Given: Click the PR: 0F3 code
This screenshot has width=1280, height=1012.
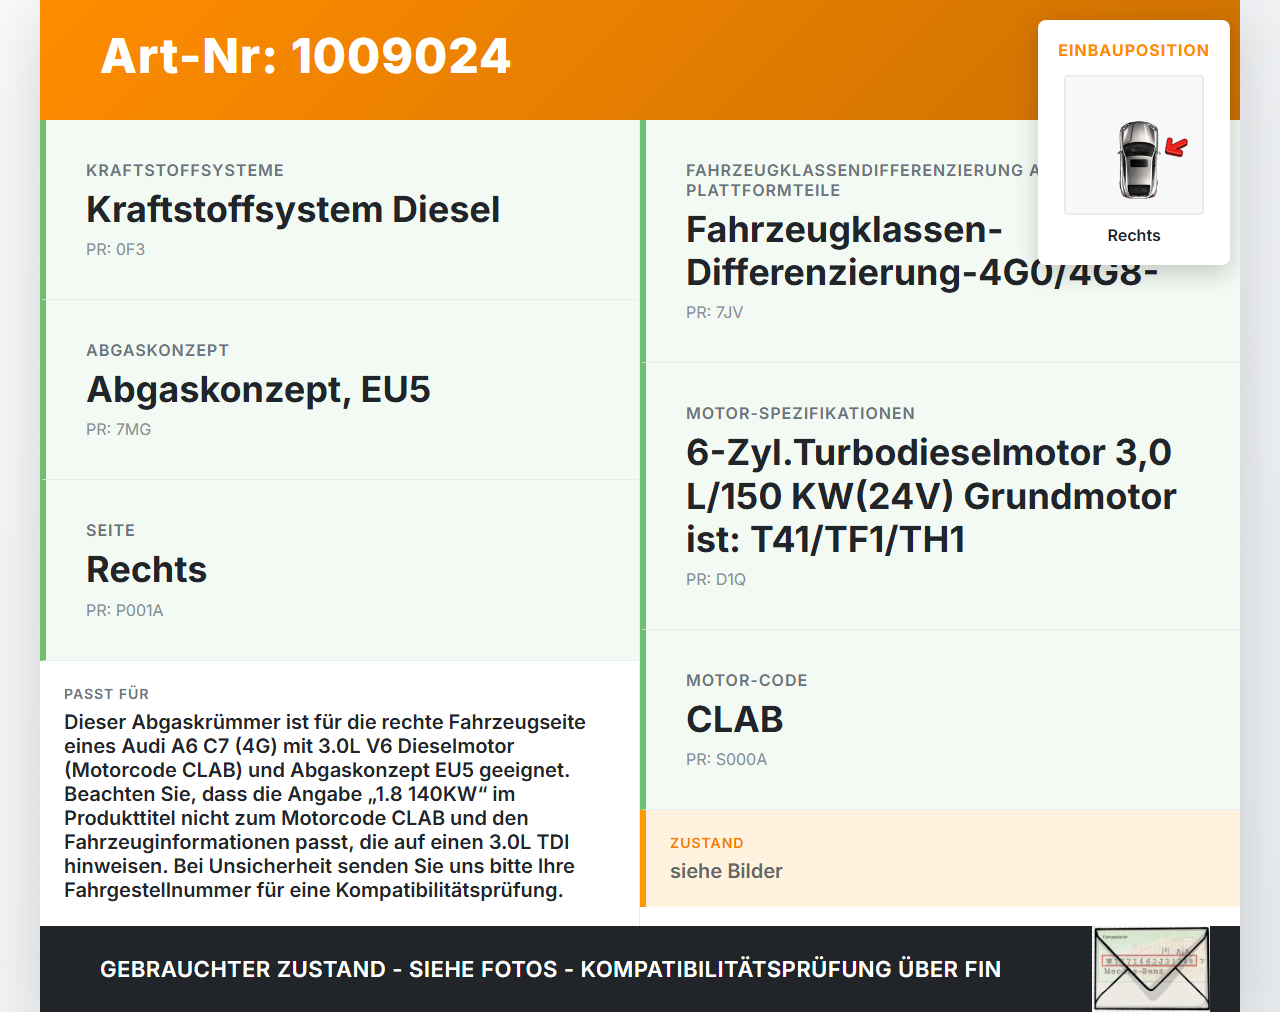Looking at the screenshot, I should (116, 249).
